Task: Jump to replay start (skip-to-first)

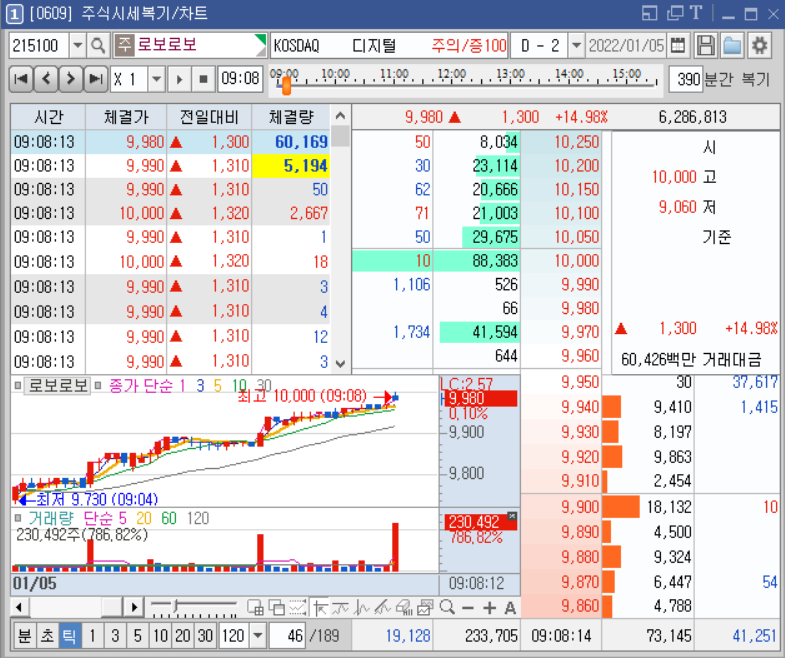Action: tap(21, 79)
